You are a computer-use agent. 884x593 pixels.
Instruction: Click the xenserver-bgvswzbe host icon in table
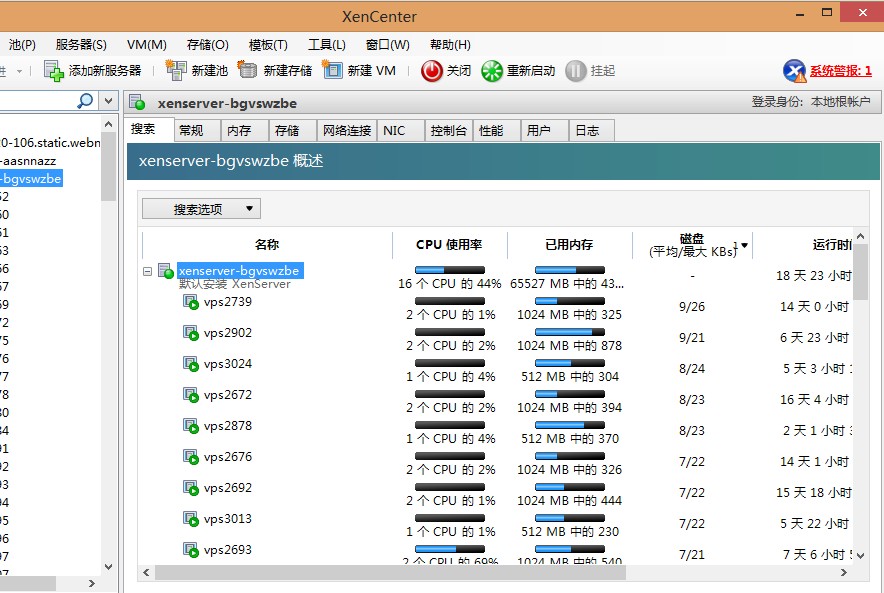point(166,271)
